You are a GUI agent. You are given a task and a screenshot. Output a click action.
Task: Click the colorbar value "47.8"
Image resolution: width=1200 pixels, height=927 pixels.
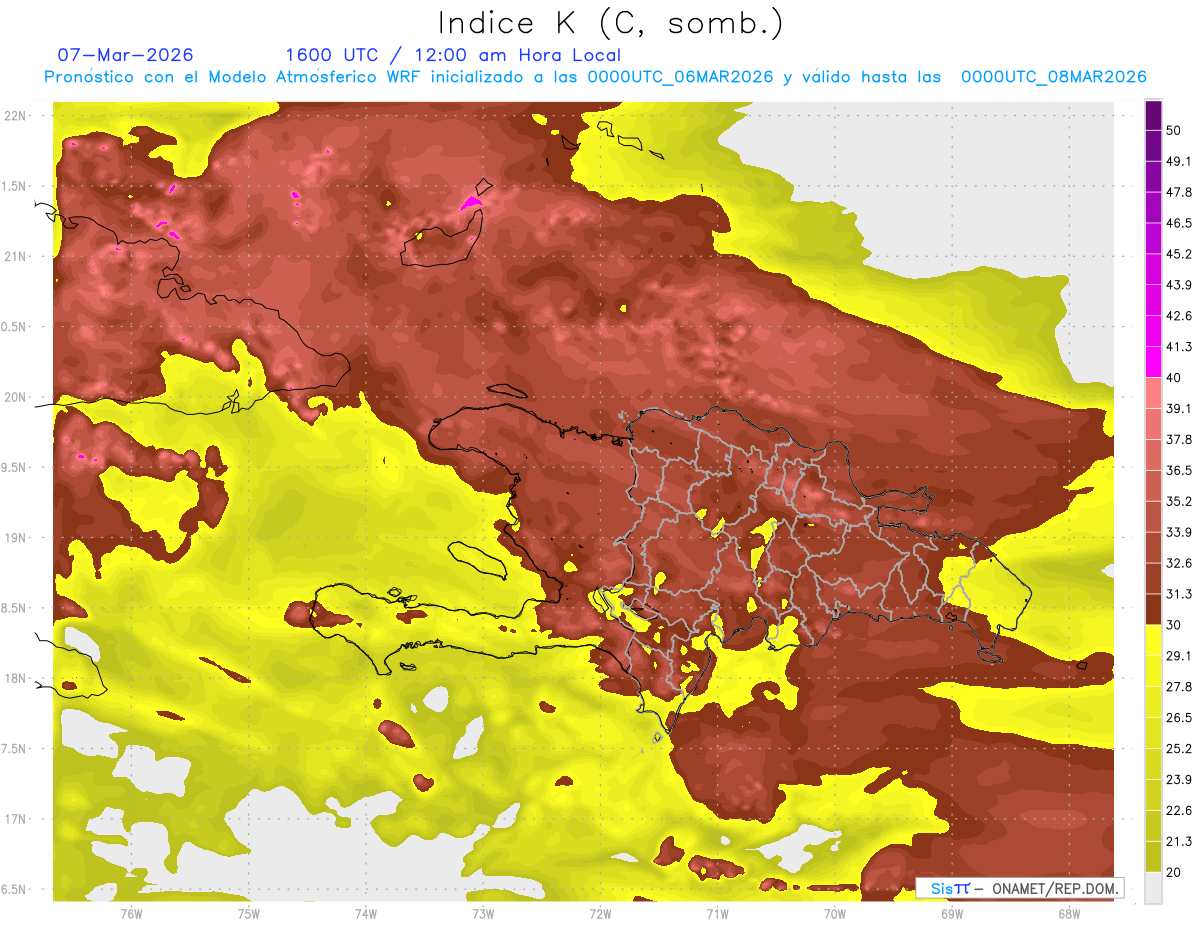click(x=1179, y=192)
